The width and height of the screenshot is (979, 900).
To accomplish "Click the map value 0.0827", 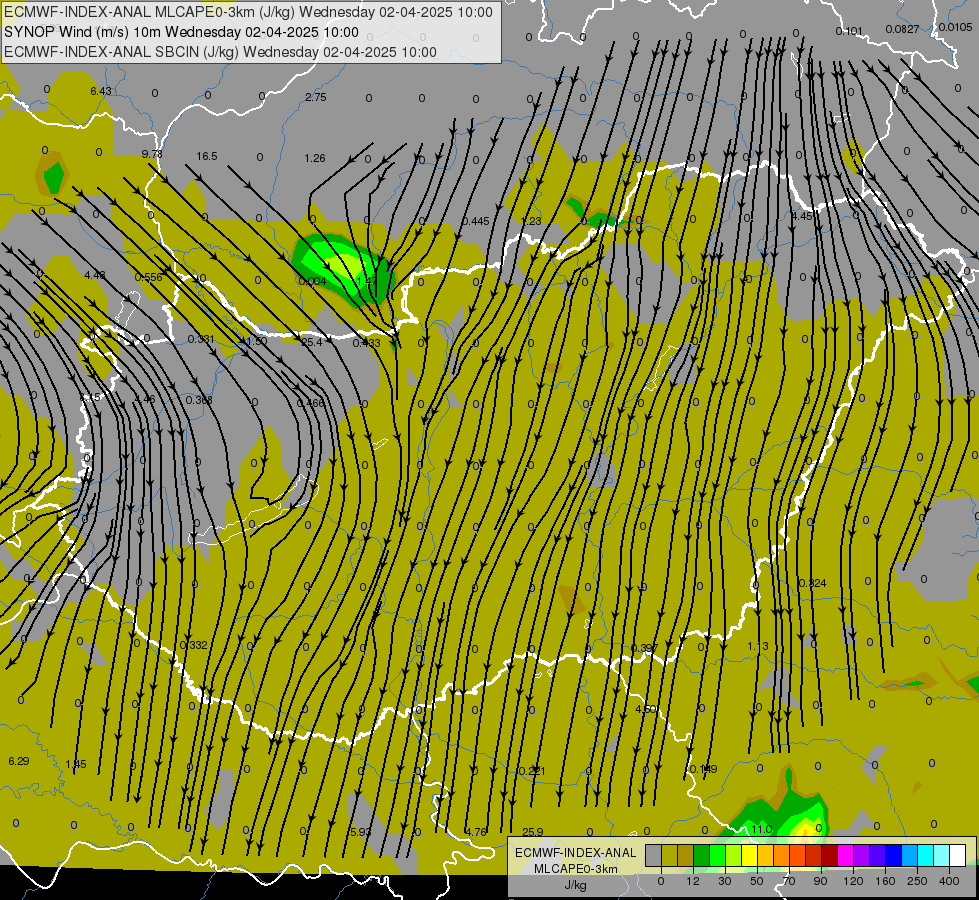I will tap(902, 29).
